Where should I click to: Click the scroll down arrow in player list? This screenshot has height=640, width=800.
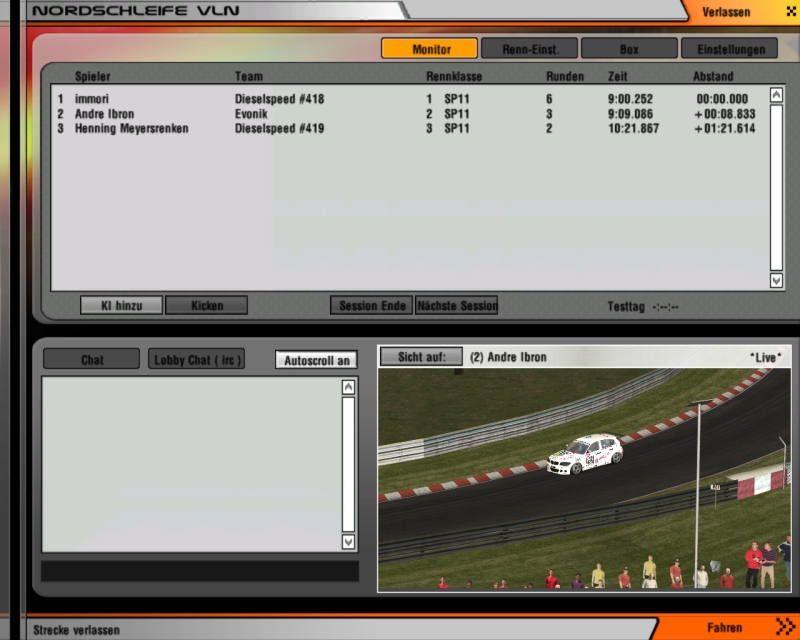(776, 281)
